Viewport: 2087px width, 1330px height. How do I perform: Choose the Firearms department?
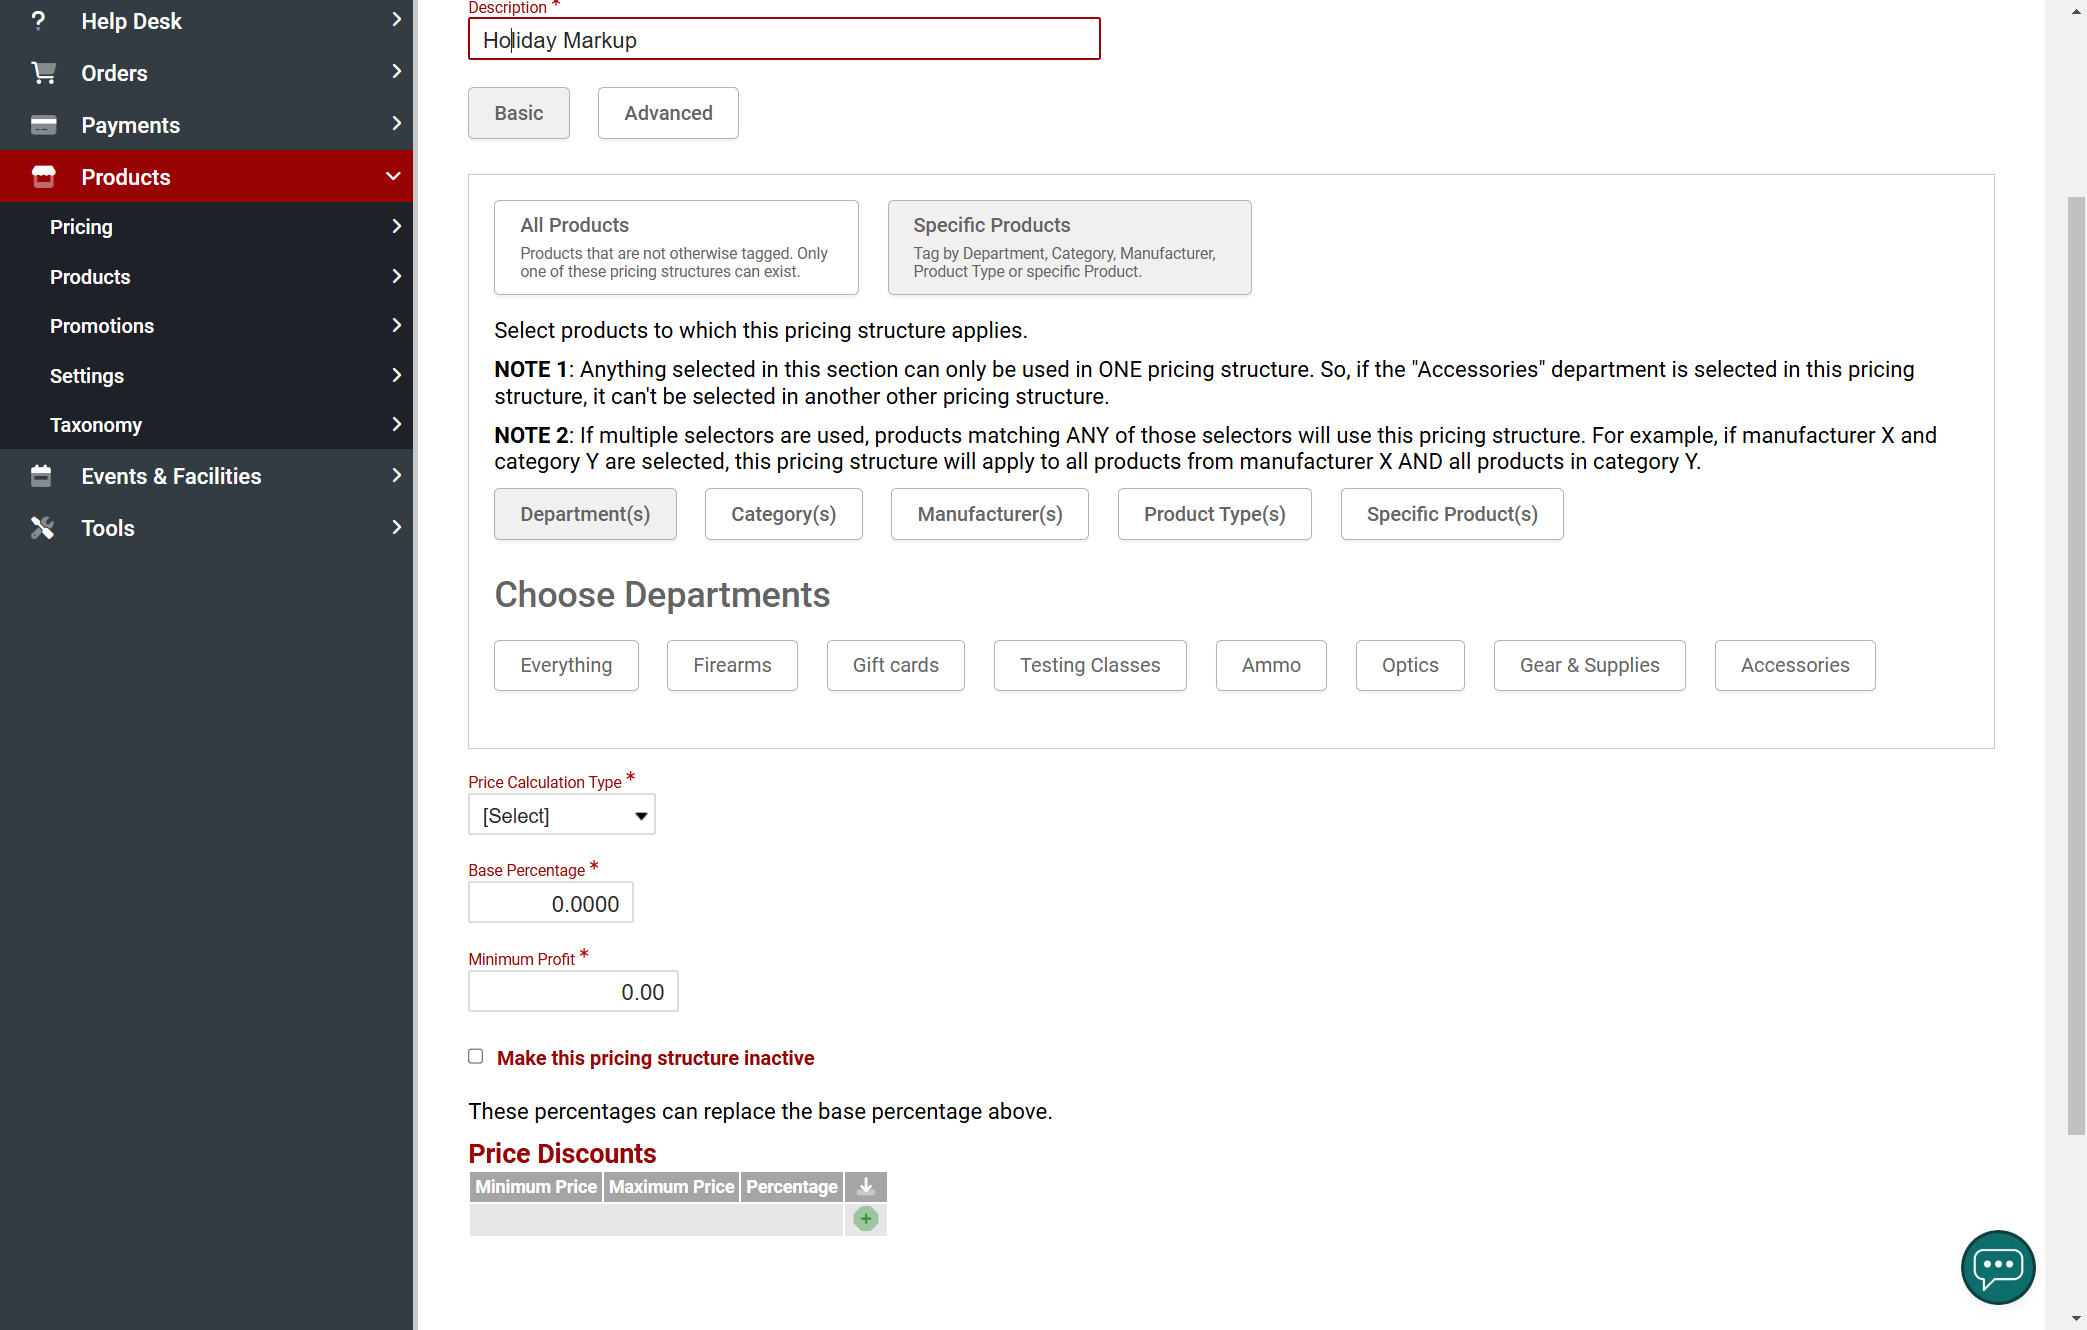(x=732, y=665)
